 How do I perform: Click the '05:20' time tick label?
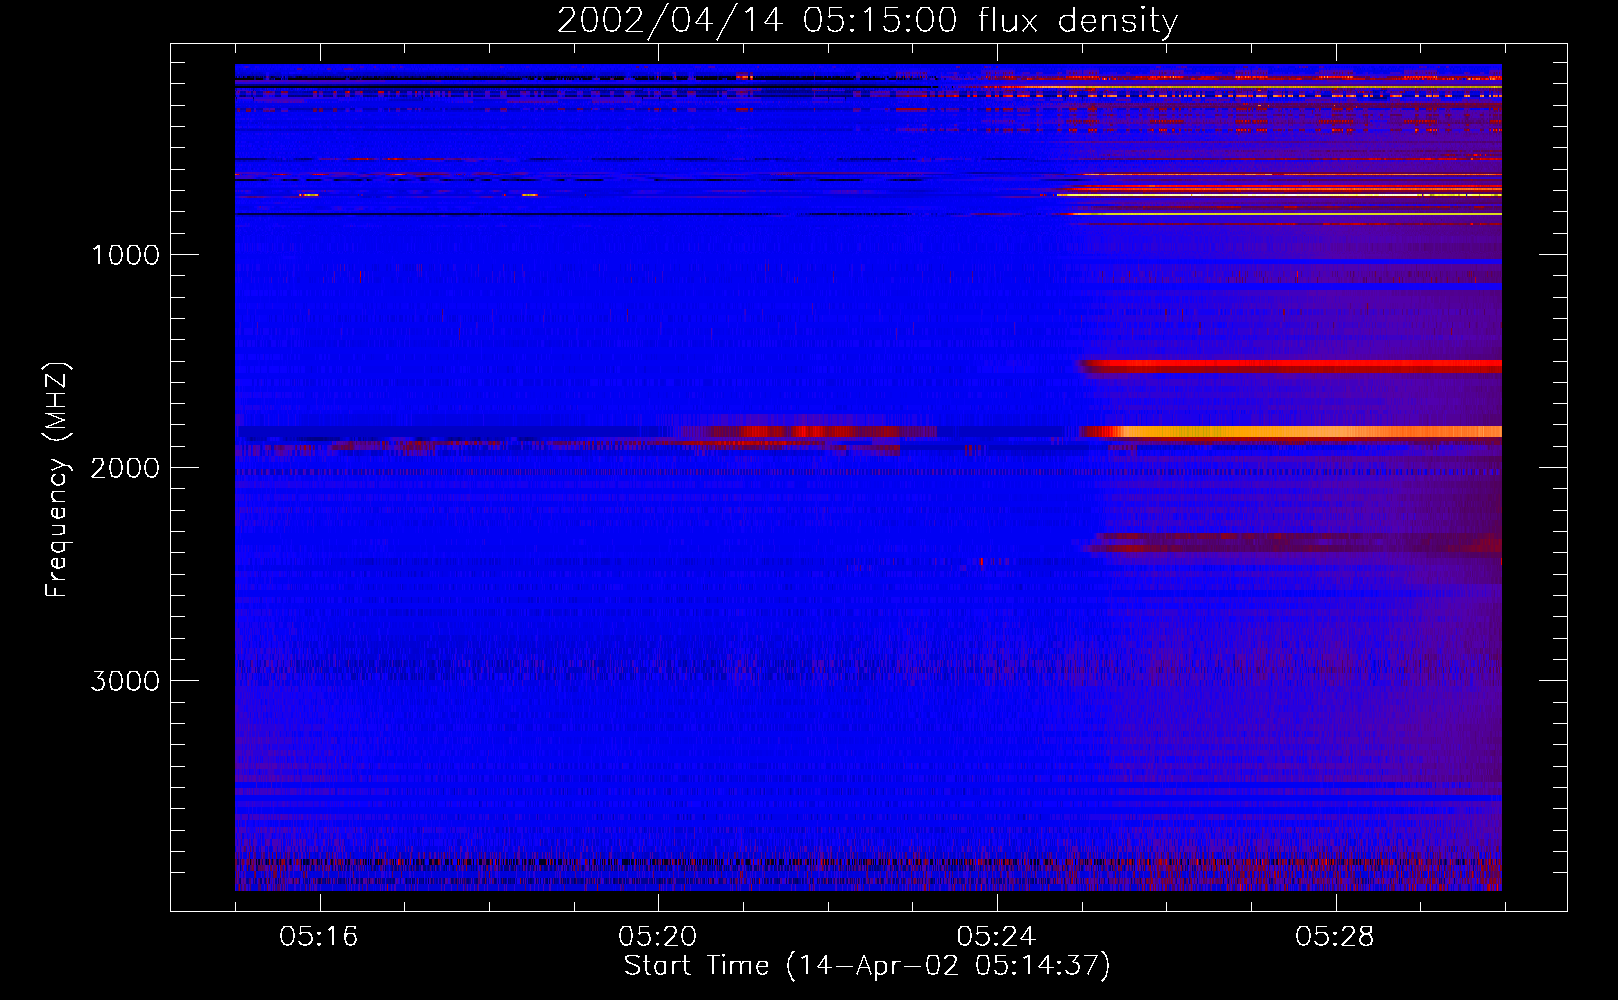tap(658, 937)
